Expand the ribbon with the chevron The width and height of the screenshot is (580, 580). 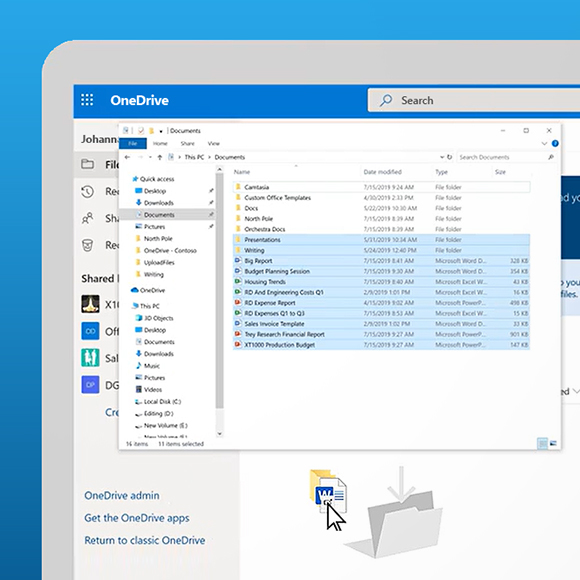(x=544, y=144)
